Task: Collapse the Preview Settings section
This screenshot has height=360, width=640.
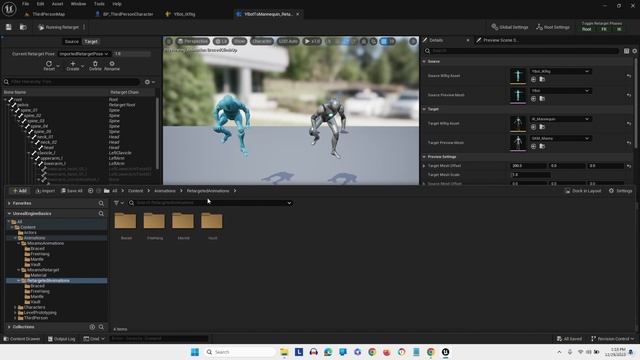Action: 424,157
